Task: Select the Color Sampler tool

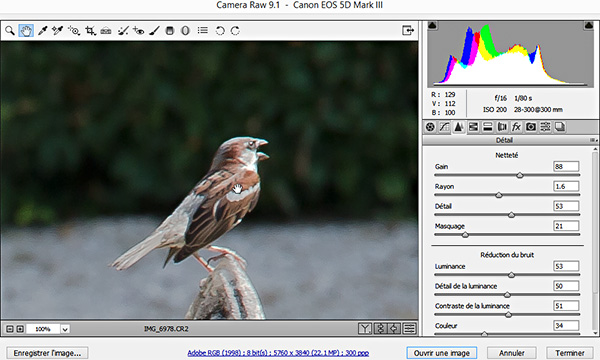Action: pyautogui.click(x=58, y=31)
